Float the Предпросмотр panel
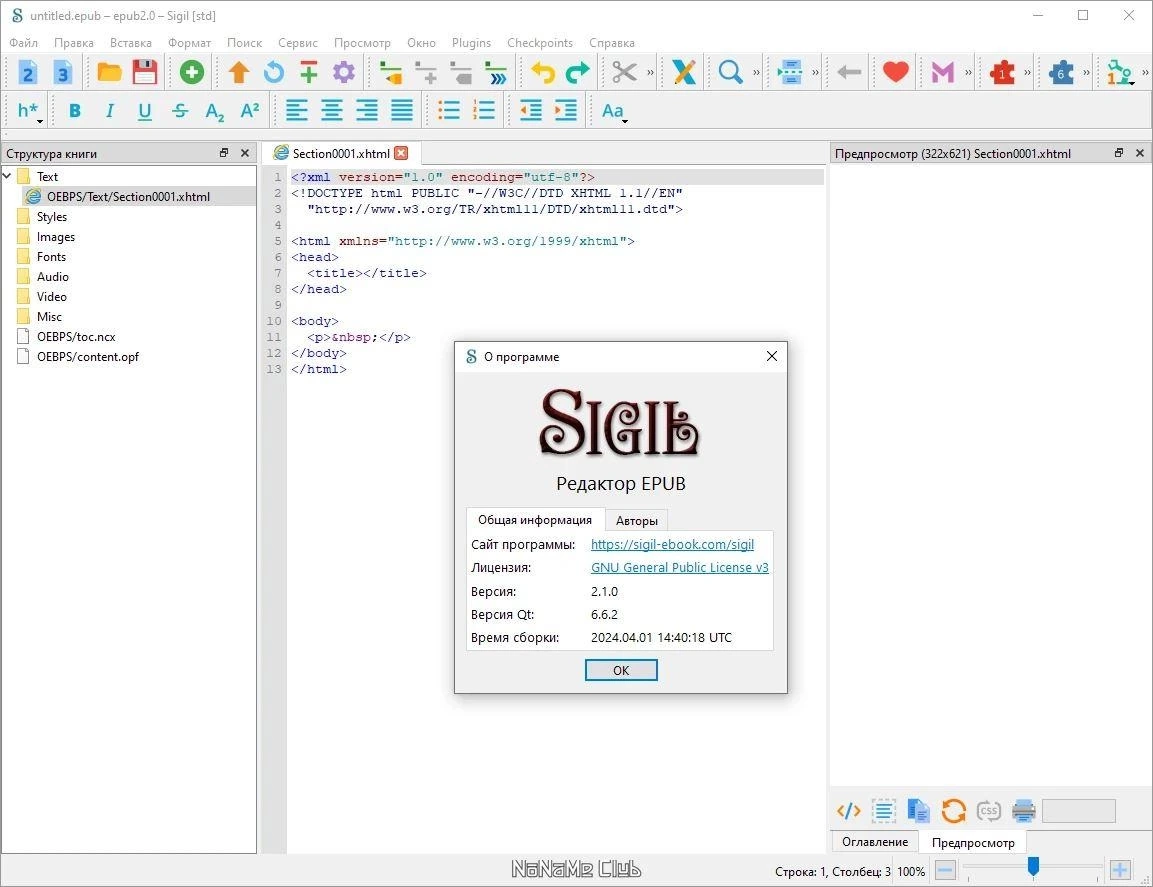 pos(1118,153)
